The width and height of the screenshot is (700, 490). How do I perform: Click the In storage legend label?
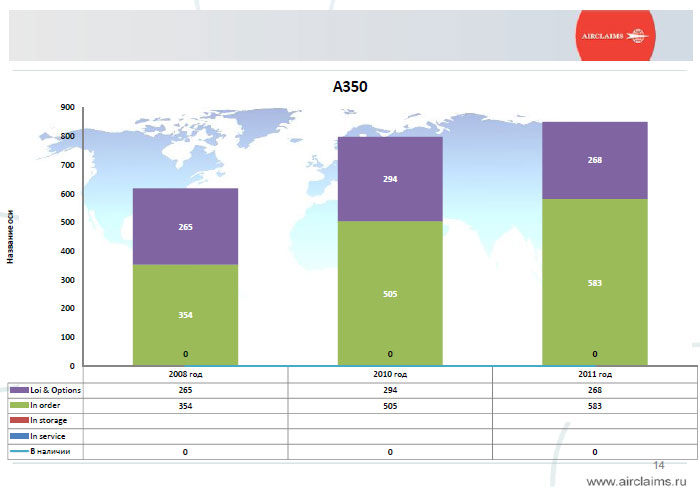pos(49,420)
